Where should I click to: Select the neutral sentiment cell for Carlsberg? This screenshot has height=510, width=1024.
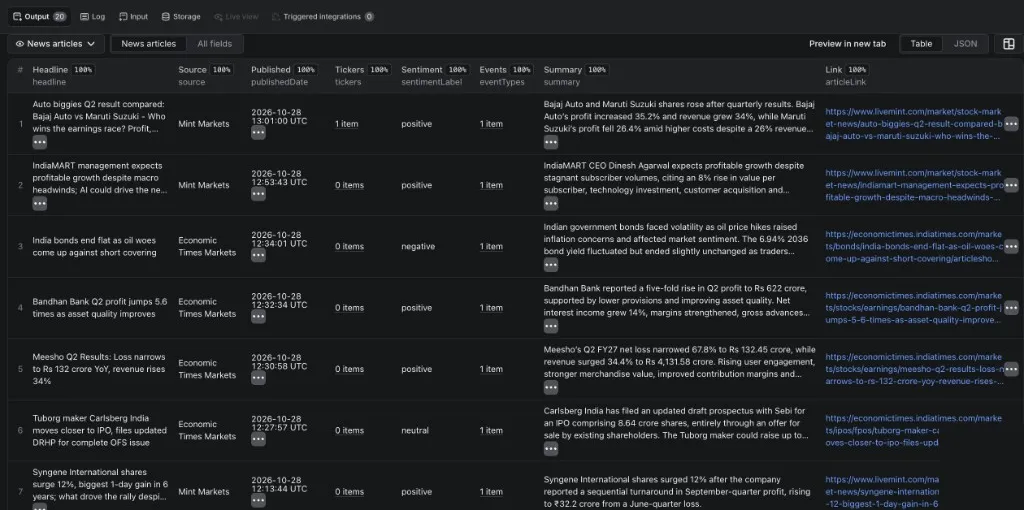point(415,431)
